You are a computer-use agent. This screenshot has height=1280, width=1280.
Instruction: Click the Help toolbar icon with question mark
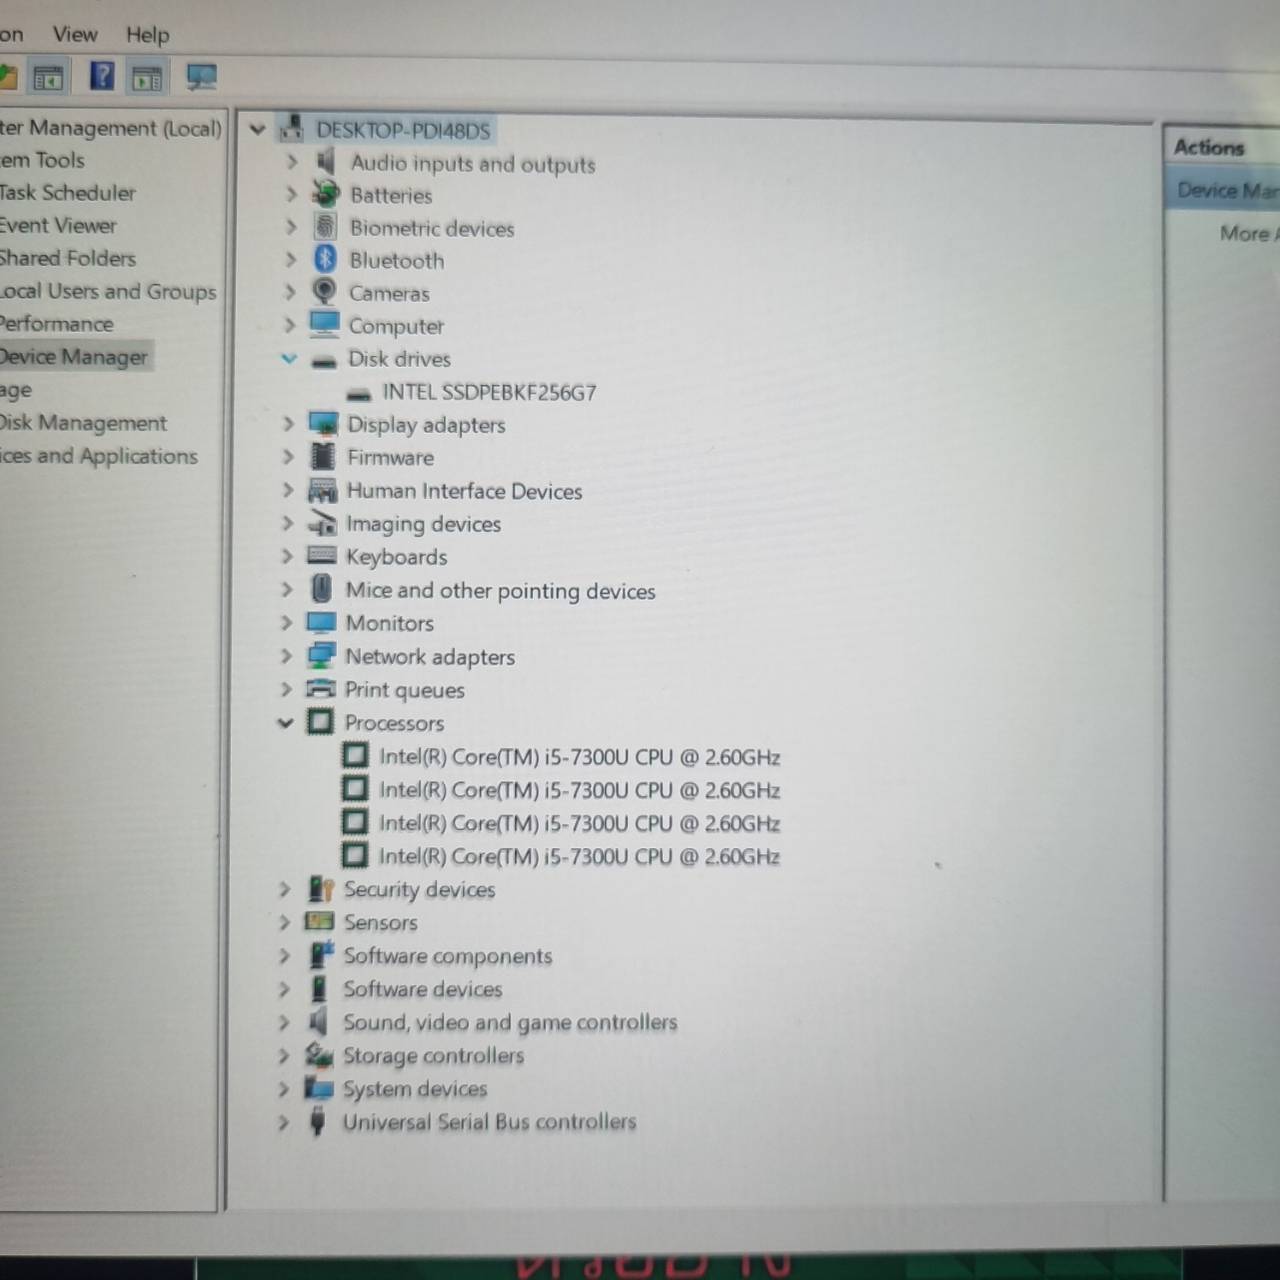coord(102,77)
